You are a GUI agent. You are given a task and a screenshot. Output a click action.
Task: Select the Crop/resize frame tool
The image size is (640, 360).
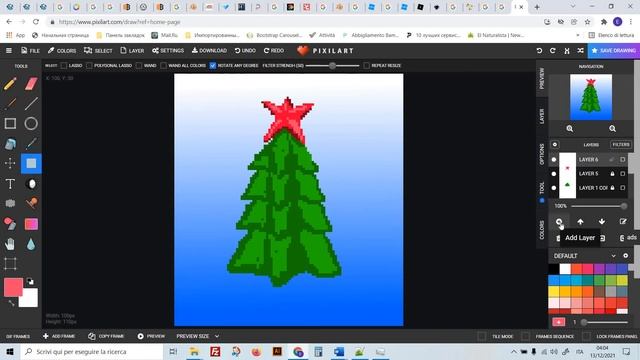pos(10,264)
